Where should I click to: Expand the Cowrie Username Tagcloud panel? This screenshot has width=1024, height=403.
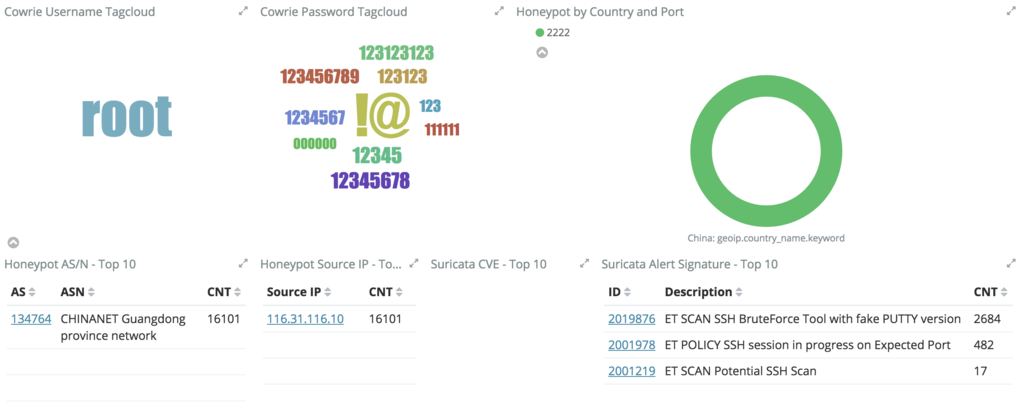coord(243,11)
